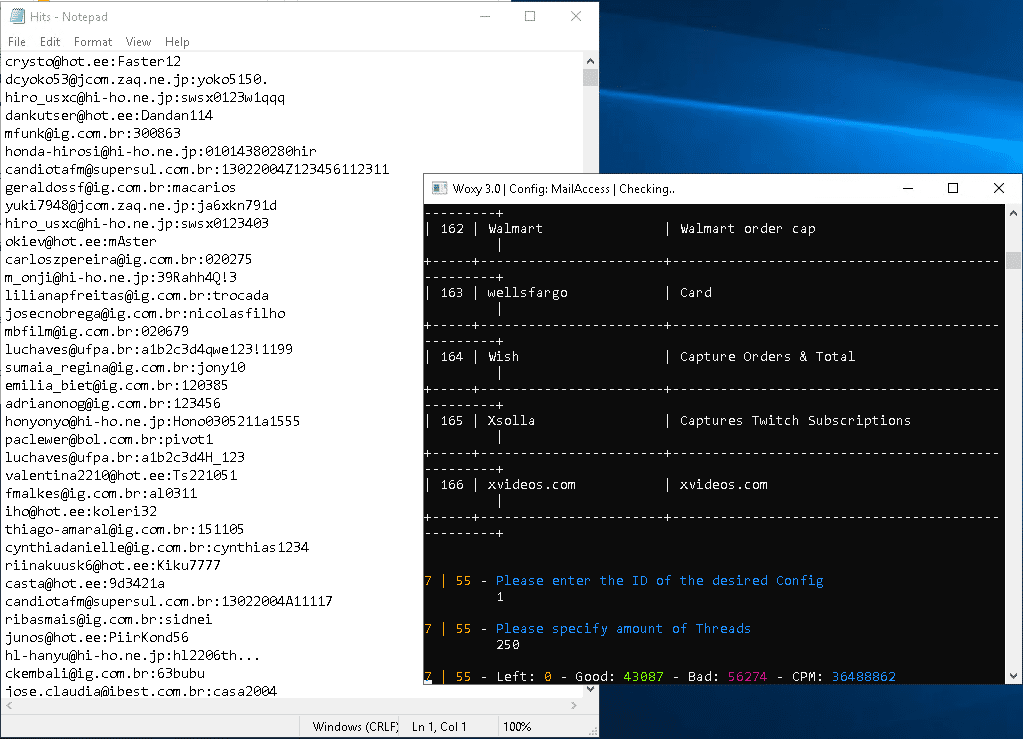Maximize the Hits Notepad window
This screenshot has height=739, width=1023.
[530, 17]
